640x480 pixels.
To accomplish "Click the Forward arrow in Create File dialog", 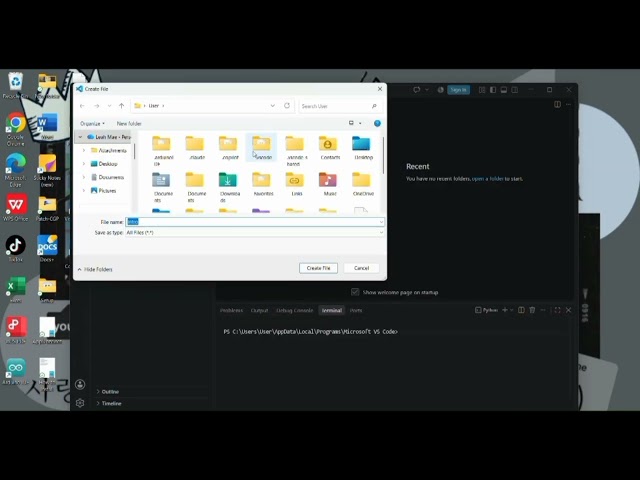I will [x=97, y=106].
